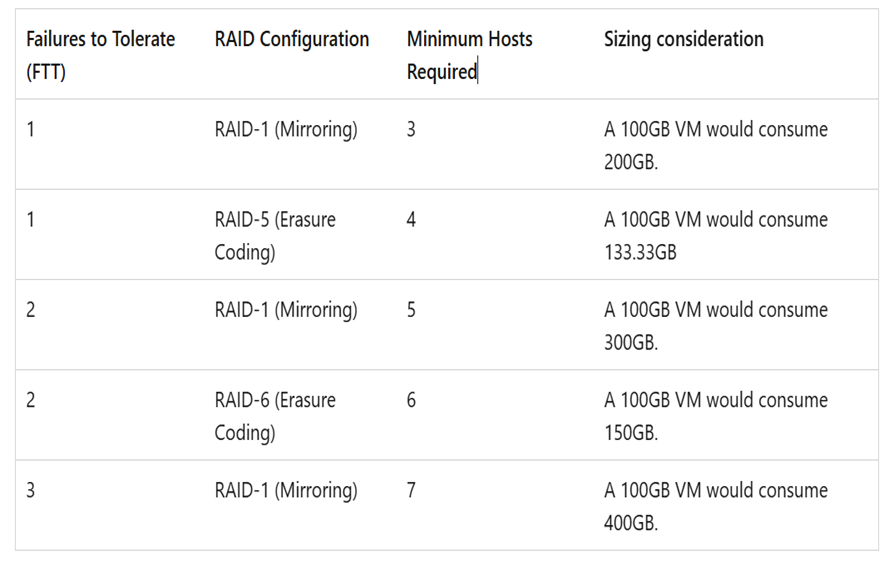The height and width of the screenshot is (561, 884).
Task: Click the cell mentioning 150GB consumption
Action: [715, 415]
